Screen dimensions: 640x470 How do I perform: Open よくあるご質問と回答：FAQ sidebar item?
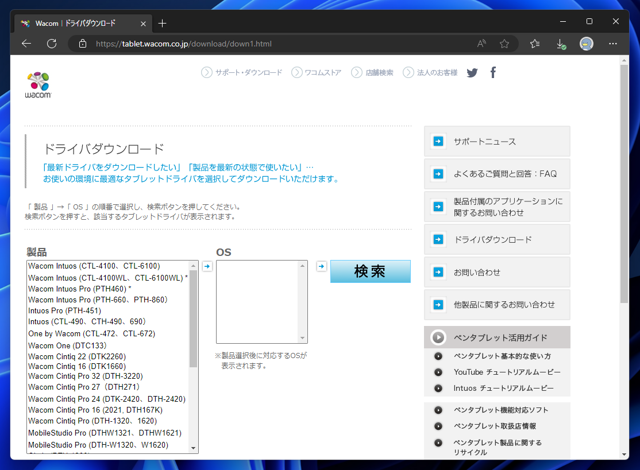tap(497, 174)
